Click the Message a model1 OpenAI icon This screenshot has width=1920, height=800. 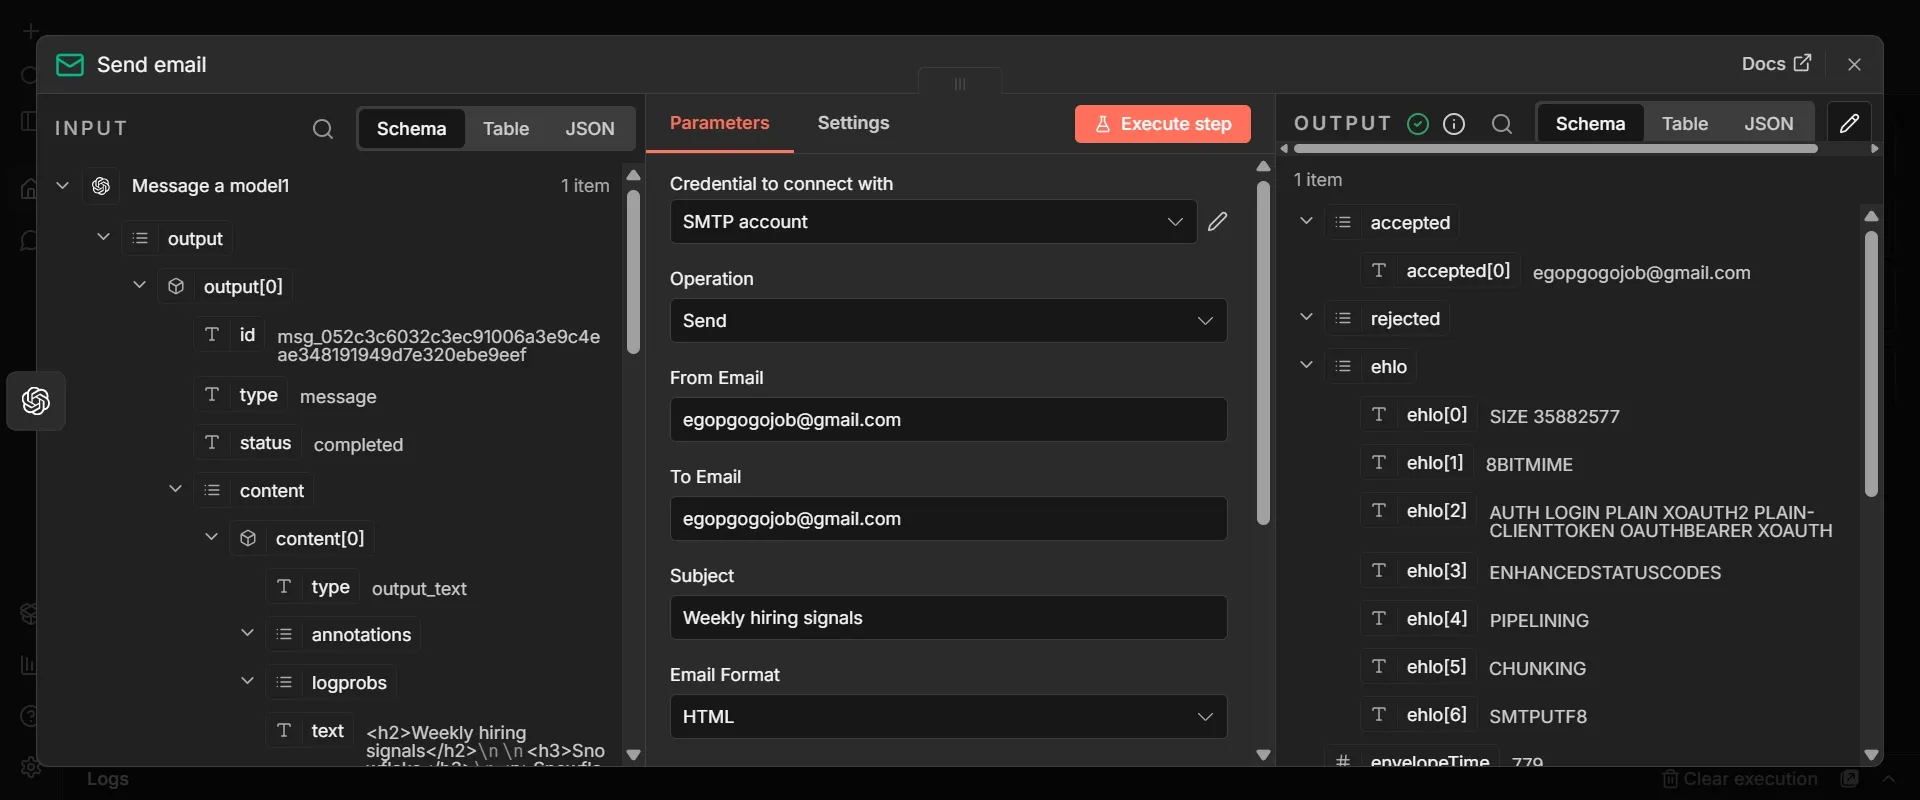pos(101,186)
